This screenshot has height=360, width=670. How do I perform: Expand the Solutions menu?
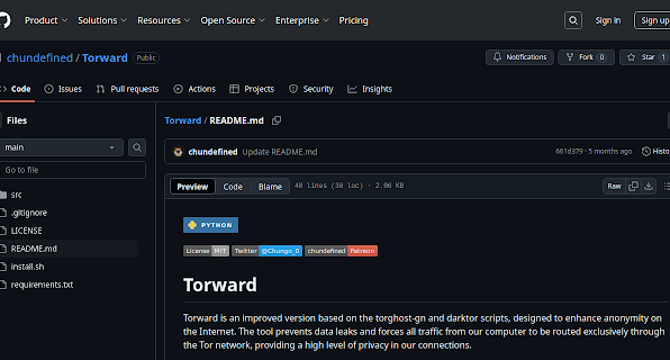[x=102, y=20]
